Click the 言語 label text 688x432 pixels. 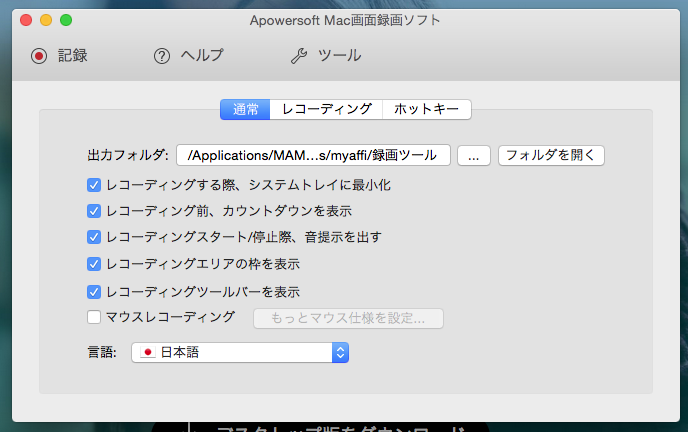[x=102, y=352]
